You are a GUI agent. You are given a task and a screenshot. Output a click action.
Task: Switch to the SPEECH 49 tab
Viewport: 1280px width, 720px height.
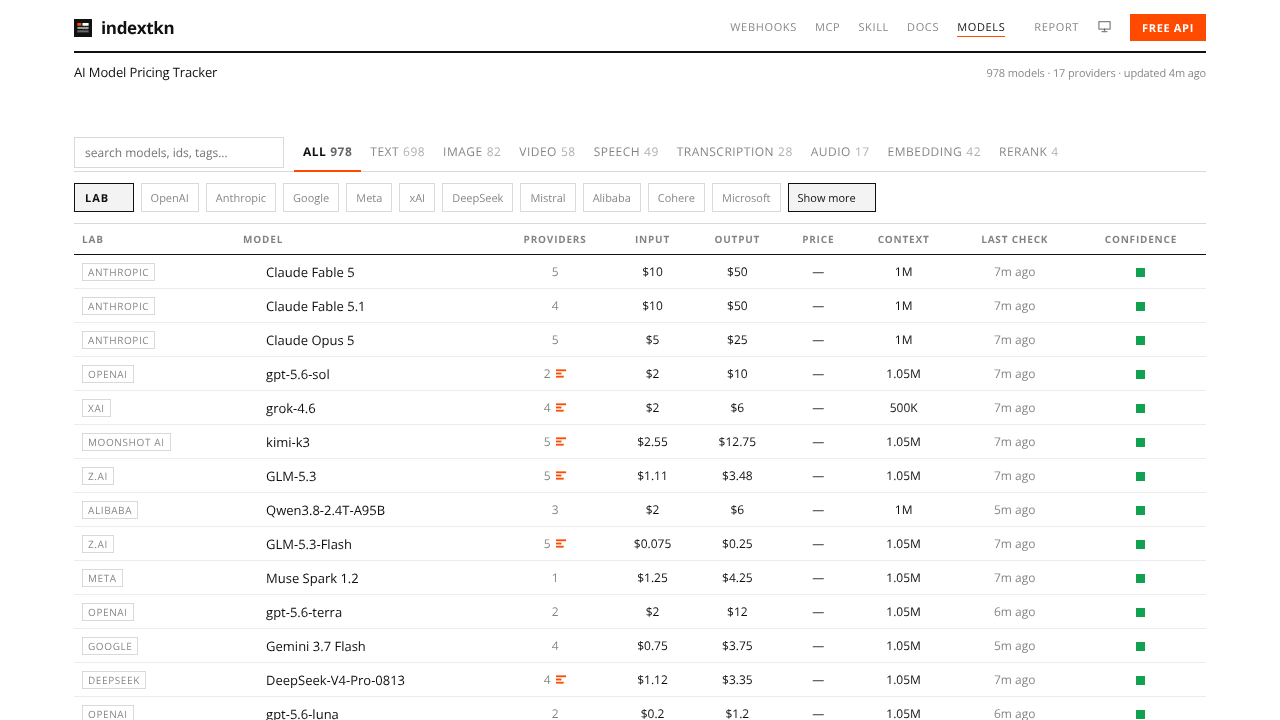[626, 152]
